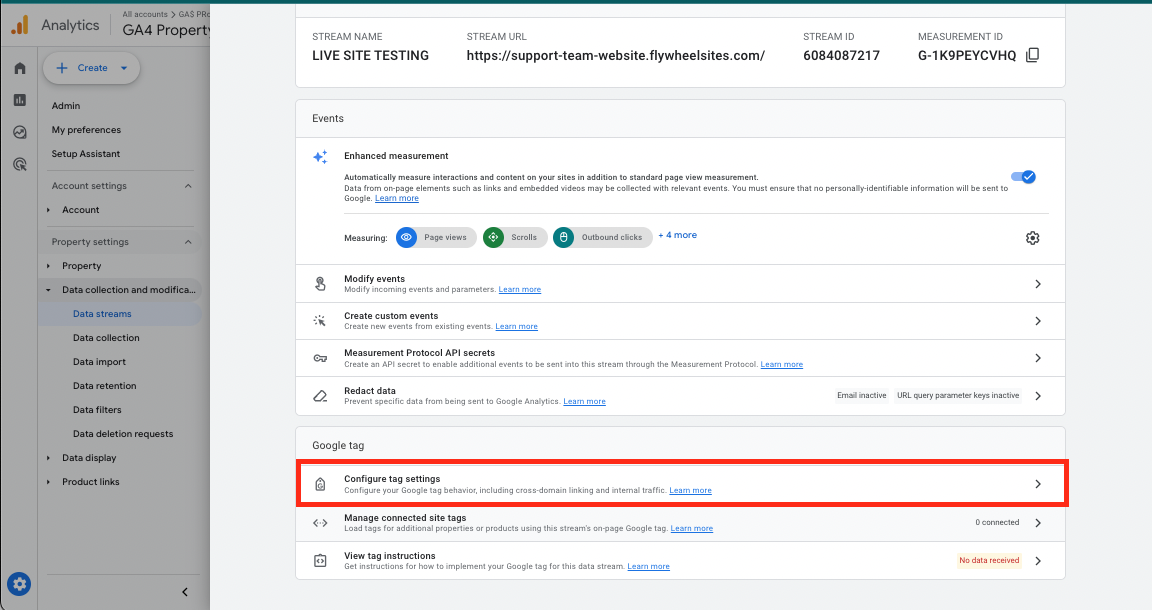Open Learn more link for Manage connected site tags
The image size is (1152, 610).
[x=691, y=528]
